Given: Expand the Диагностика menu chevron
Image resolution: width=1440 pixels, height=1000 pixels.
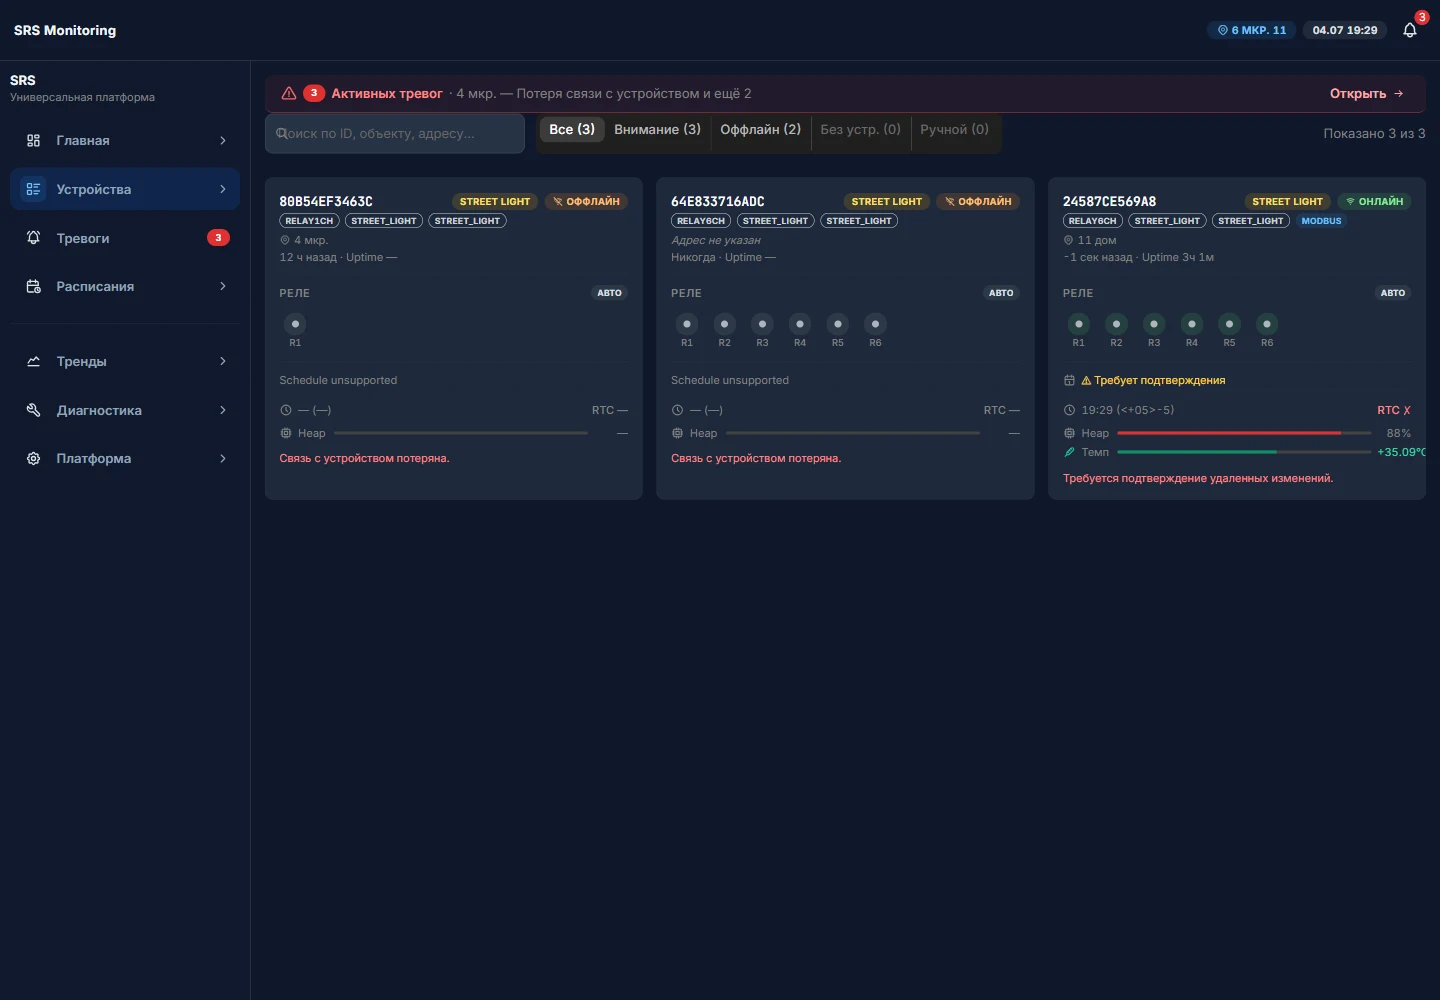Looking at the screenshot, I should point(223,410).
